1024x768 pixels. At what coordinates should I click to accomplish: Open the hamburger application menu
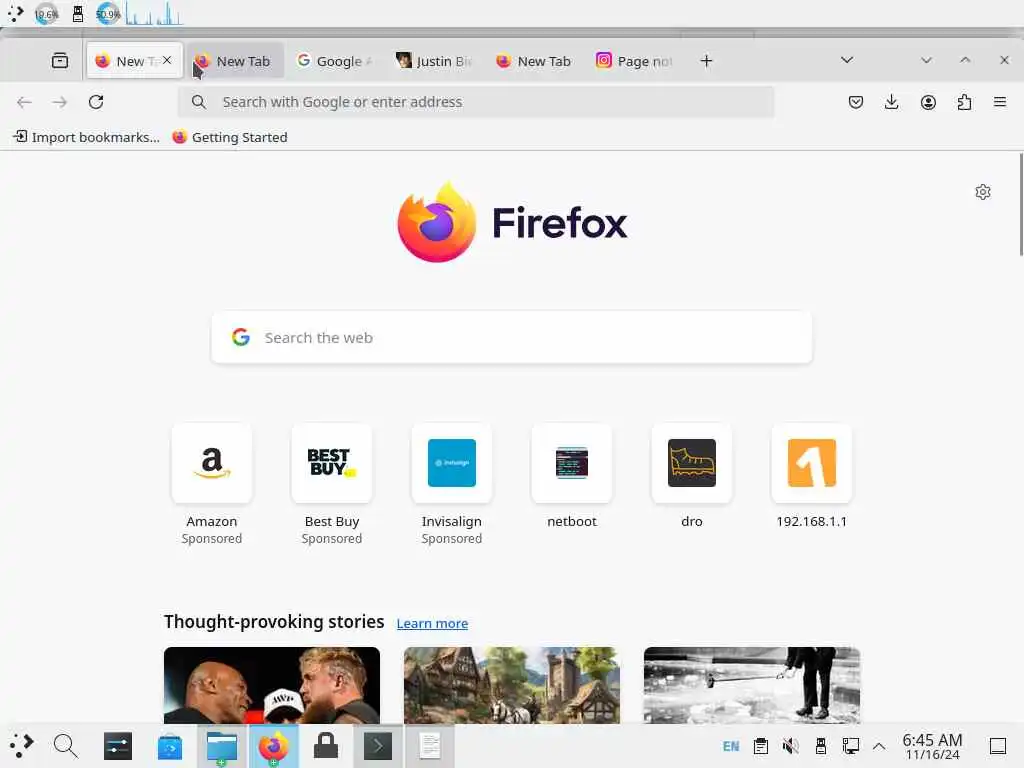[x=1000, y=102]
